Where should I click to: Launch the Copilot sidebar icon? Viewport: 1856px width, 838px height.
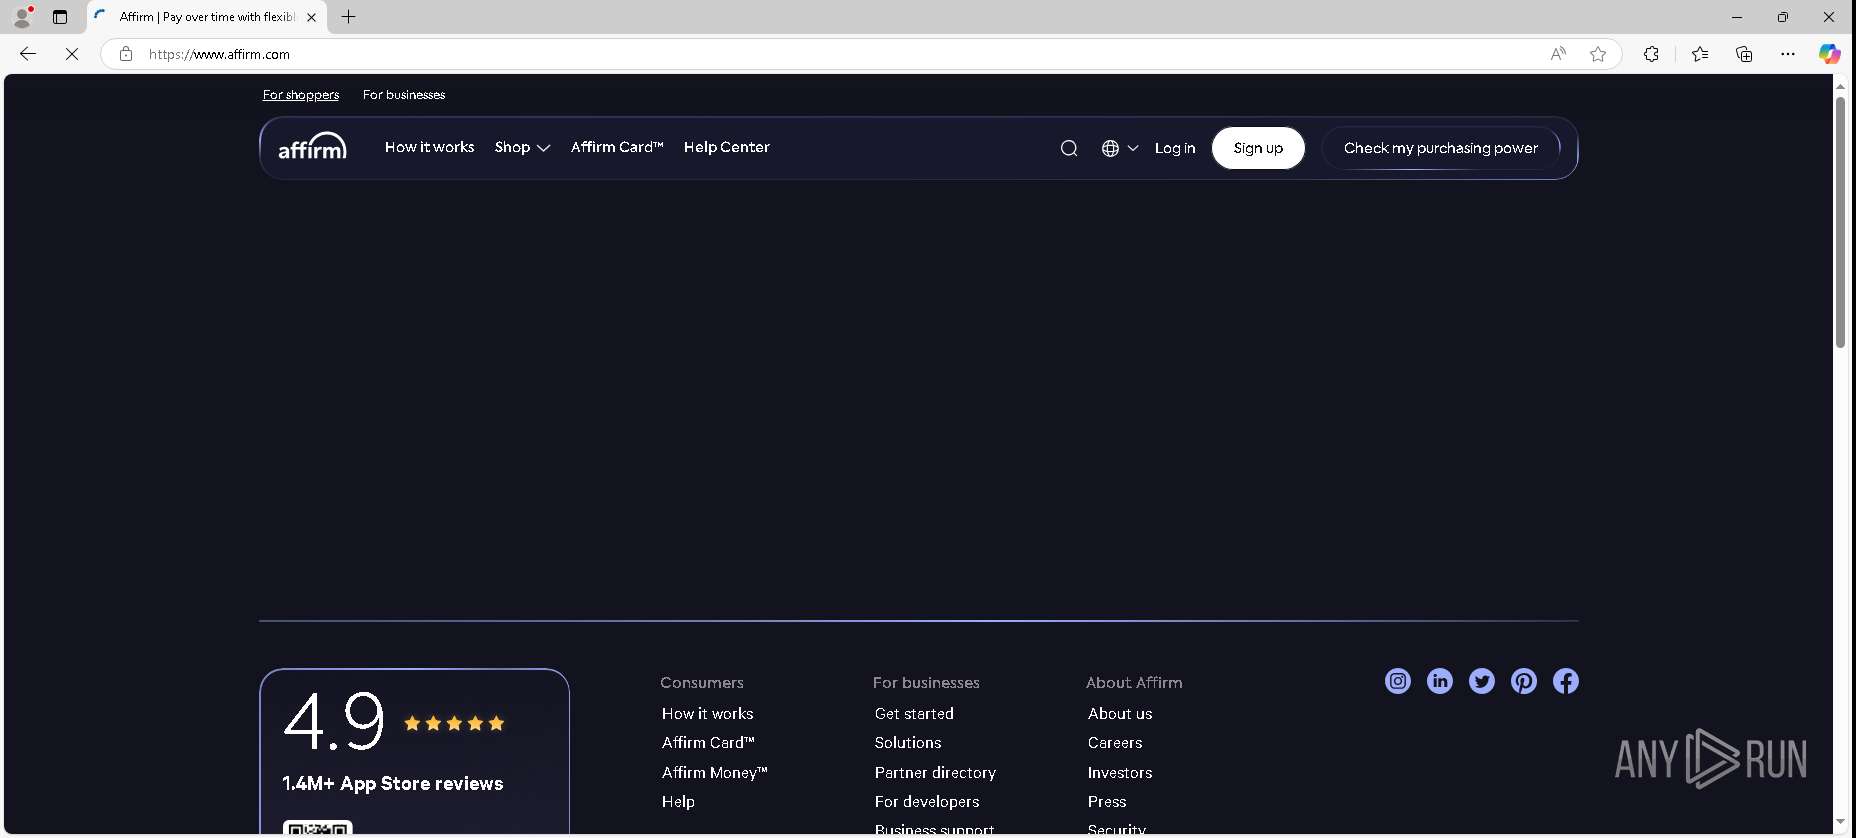pos(1830,54)
